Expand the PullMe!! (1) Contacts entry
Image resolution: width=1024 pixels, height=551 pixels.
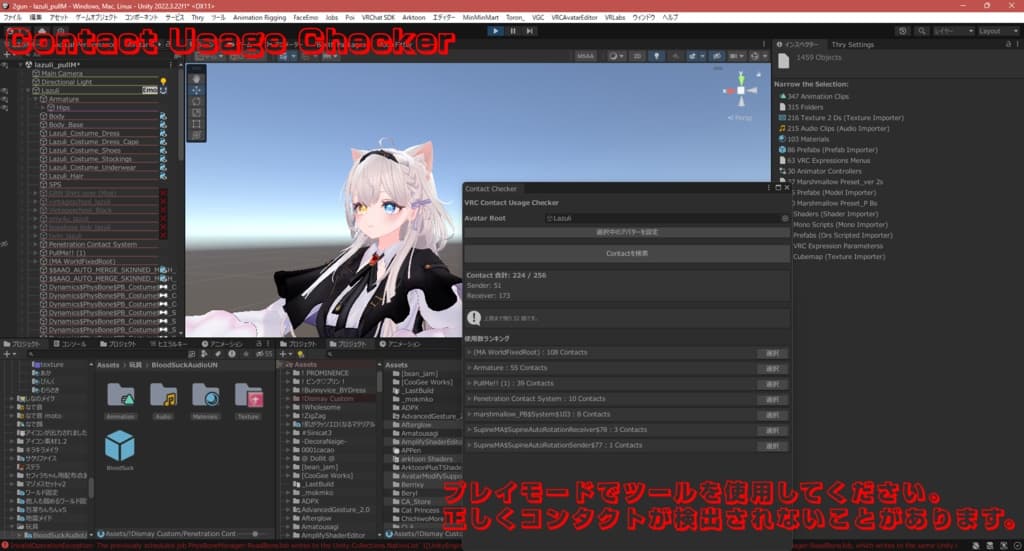pyautogui.click(x=468, y=383)
